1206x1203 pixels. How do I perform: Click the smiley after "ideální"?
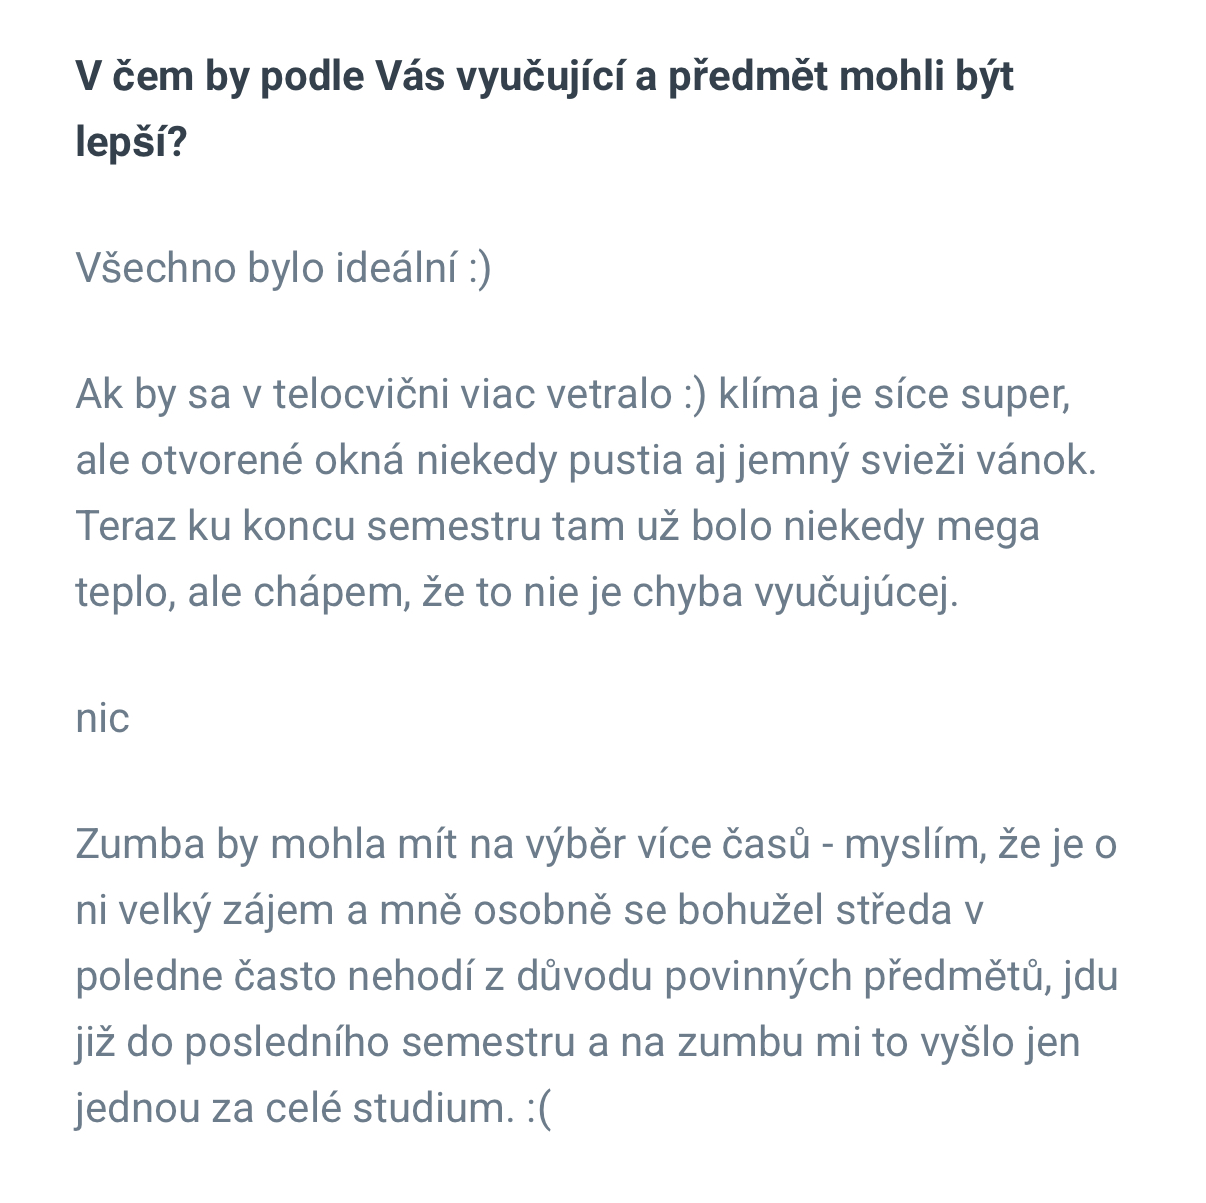click(480, 268)
